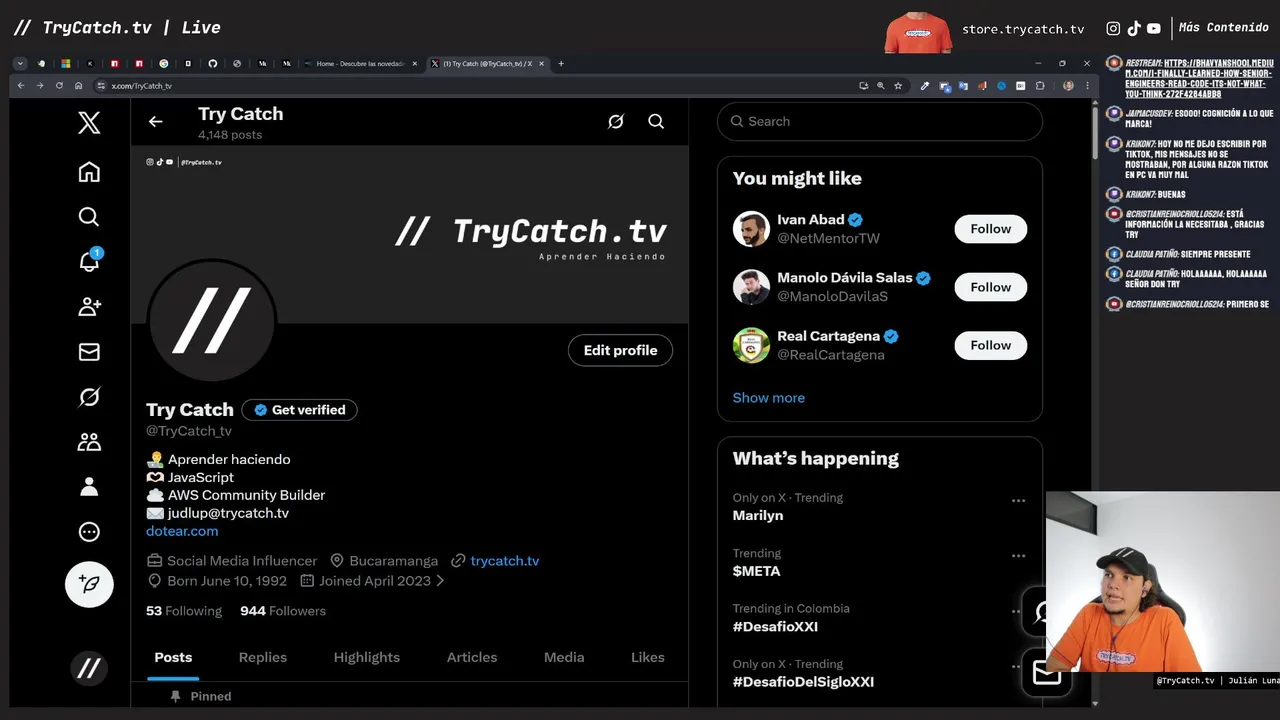
Task: Click the round white Post compose button
Action: [89, 584]
